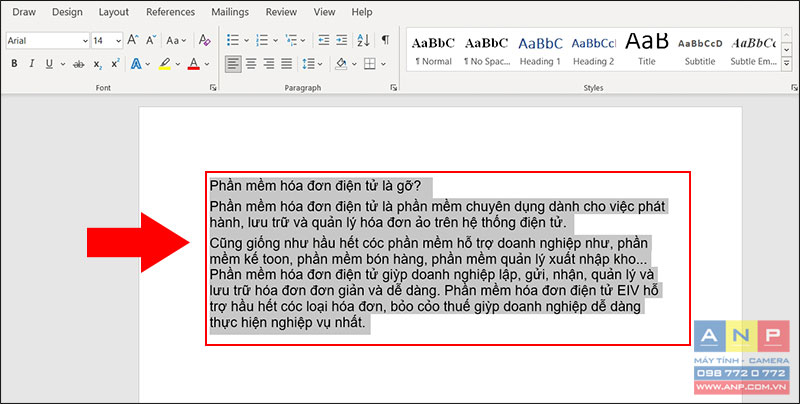Image resolution: width=800 pixels, height=404 pixels.
Task: Sort selected text A to Z
Action: pos(363,40)
